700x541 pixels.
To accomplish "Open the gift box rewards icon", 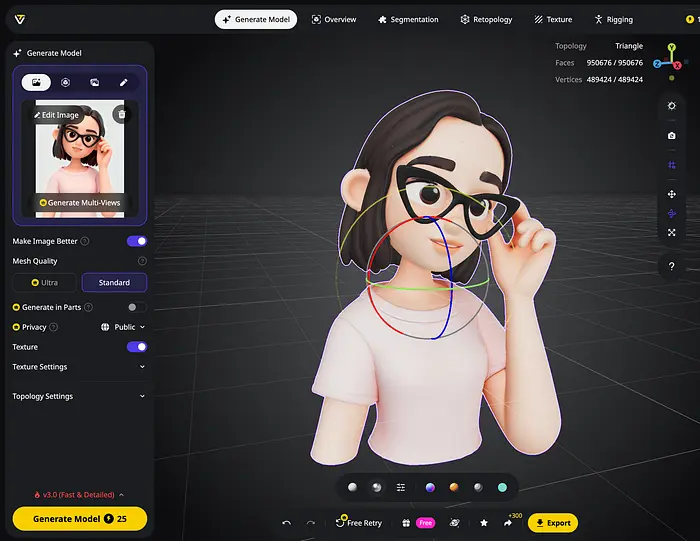I will [x=405, y=523].
